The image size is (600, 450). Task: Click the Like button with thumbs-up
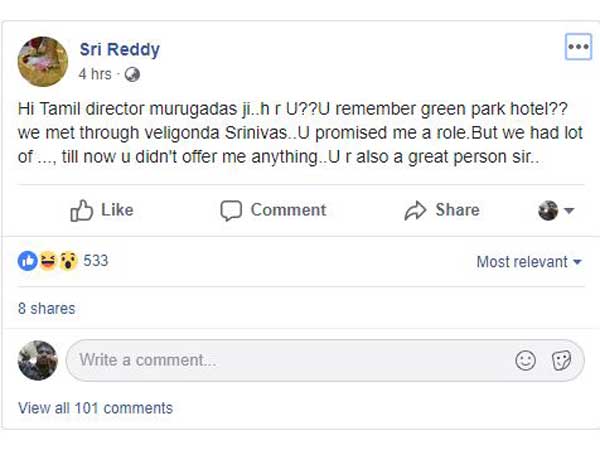(101, 210)
